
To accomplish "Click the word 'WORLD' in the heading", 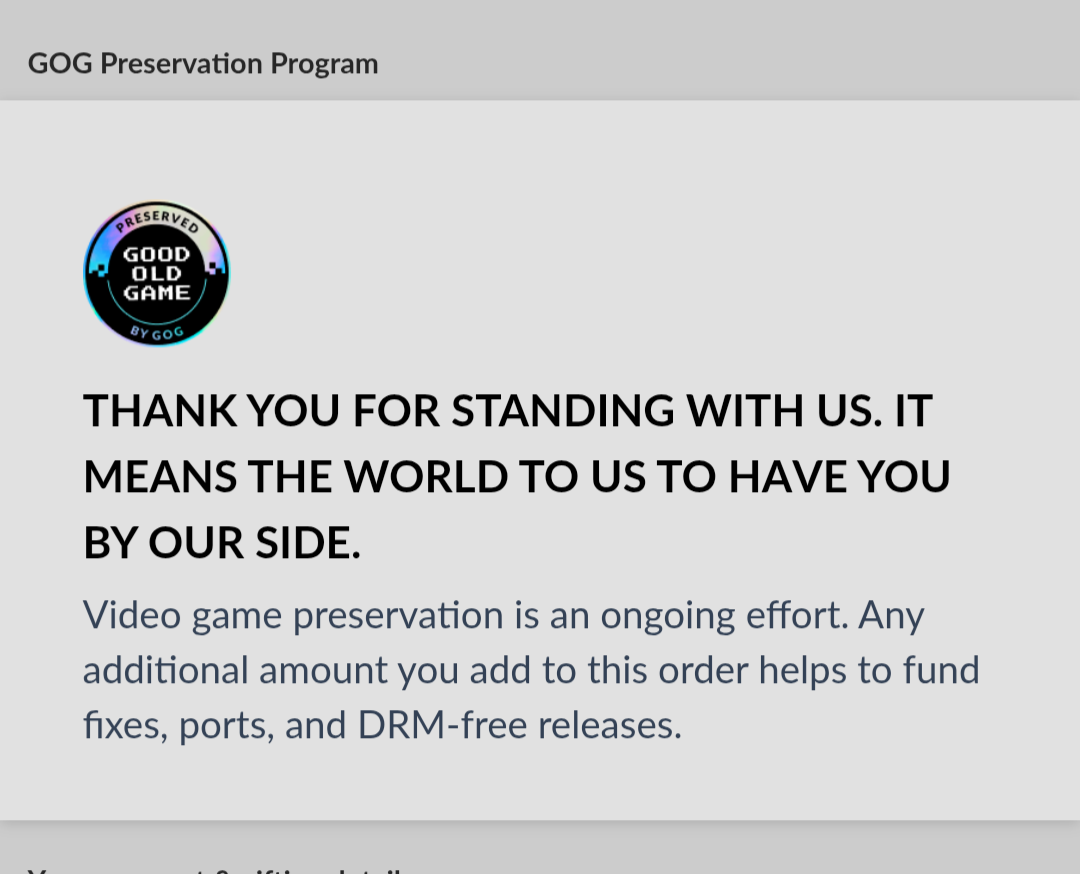I will click(x=426, y=477).
